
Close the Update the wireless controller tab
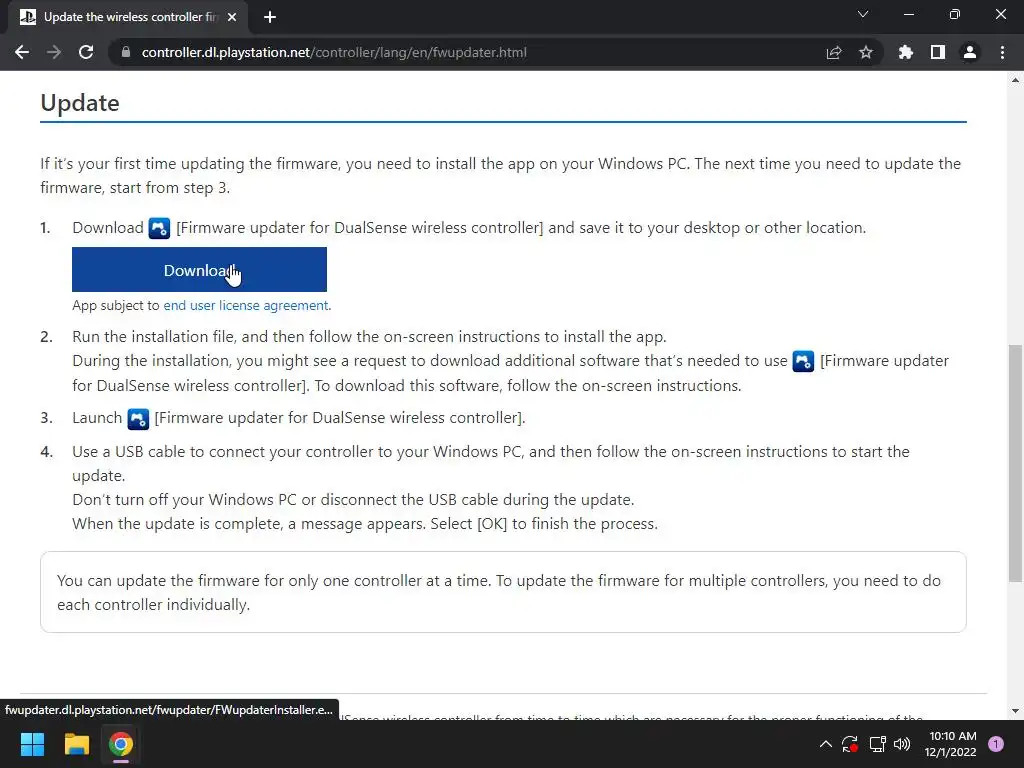point(232,17)
